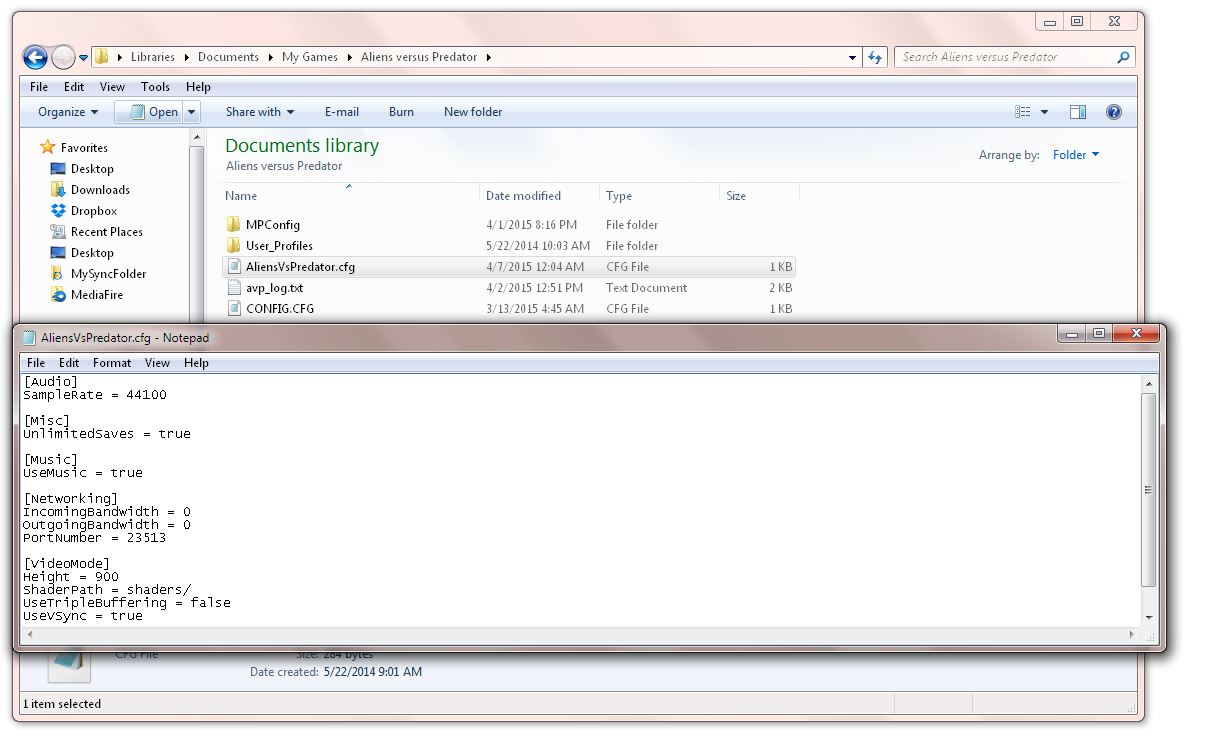The width and height of the screenshot is (1209, 744).
Task: Click the Search Aliens versus Predator field
Action: pyautogui.click(x=1005, y=57)
